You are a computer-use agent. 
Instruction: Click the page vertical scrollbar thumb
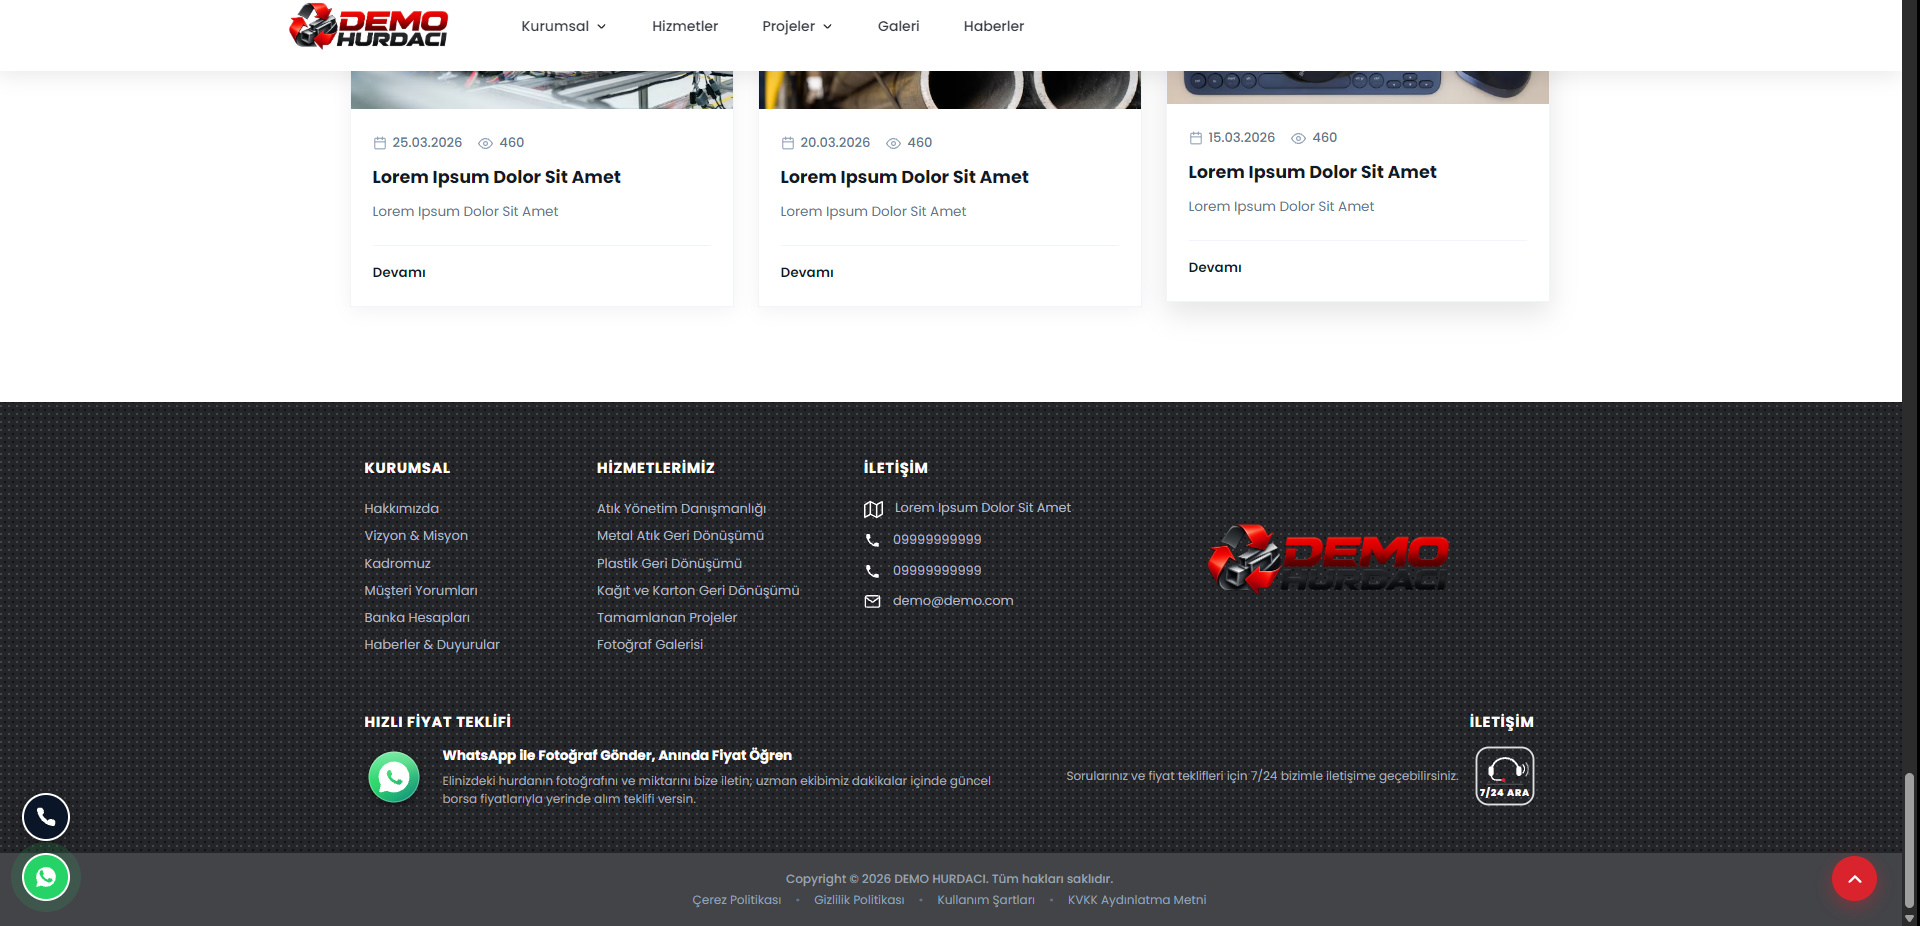(1910, 840)
